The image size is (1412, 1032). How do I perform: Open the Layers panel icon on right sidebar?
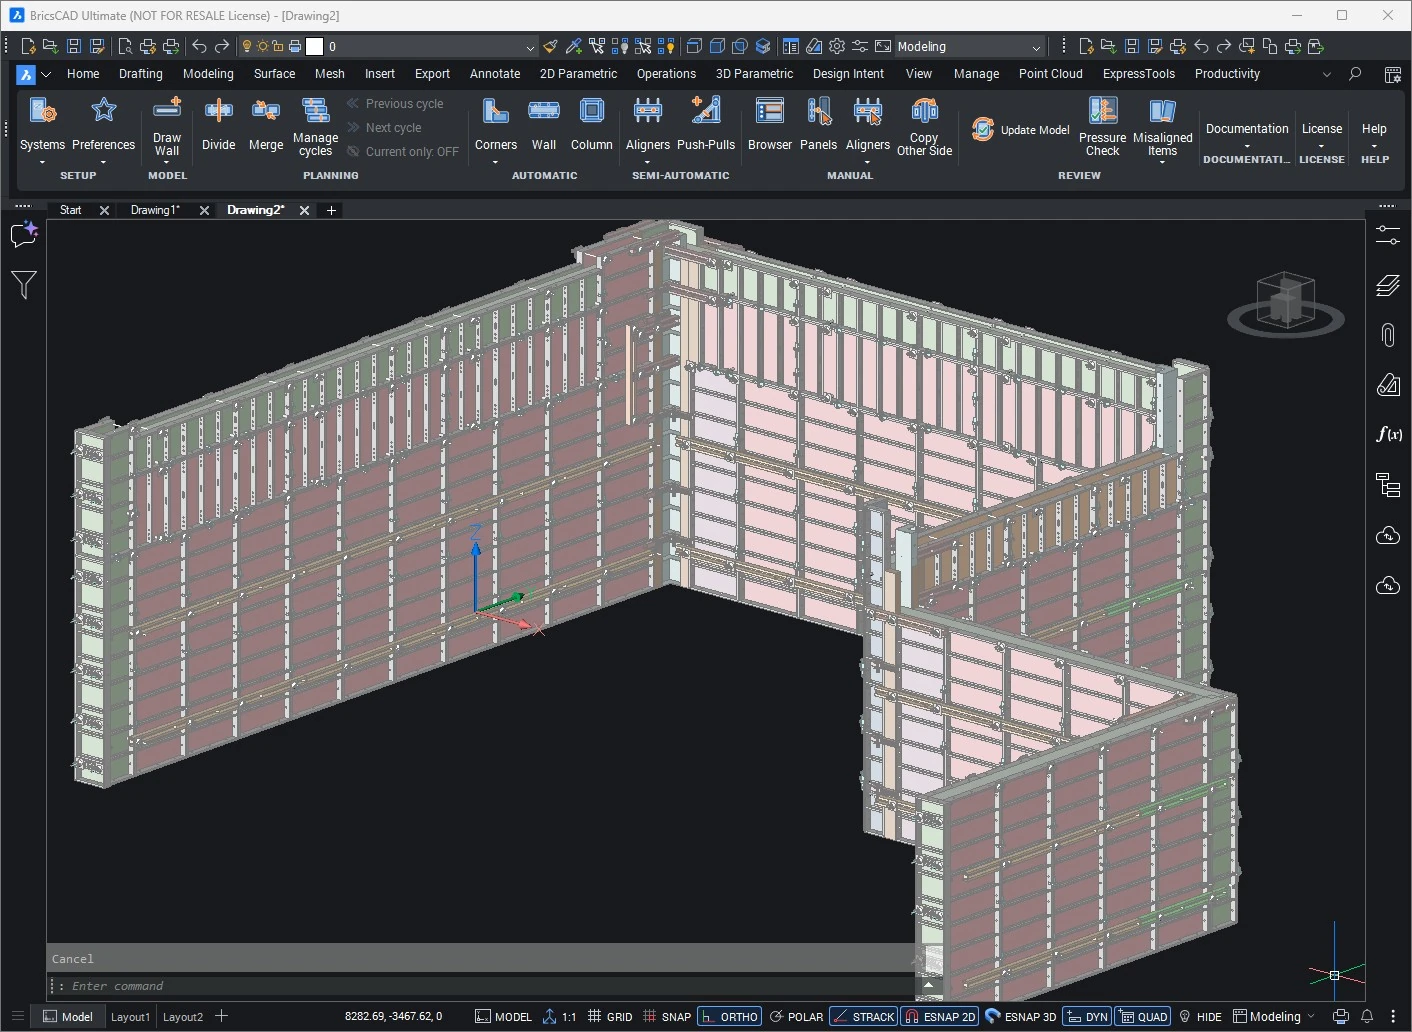pos(1388,285)
